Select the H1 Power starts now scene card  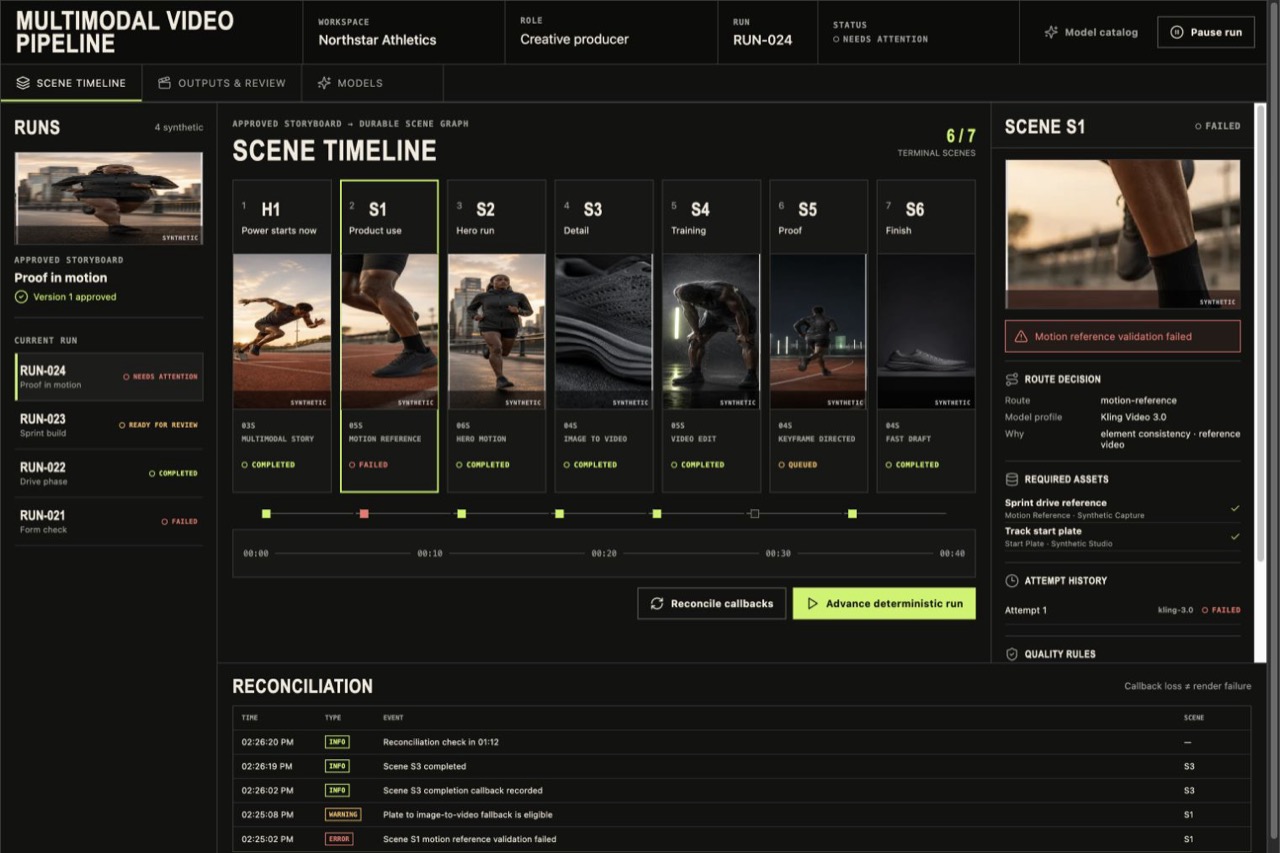[x=282, y=336]
